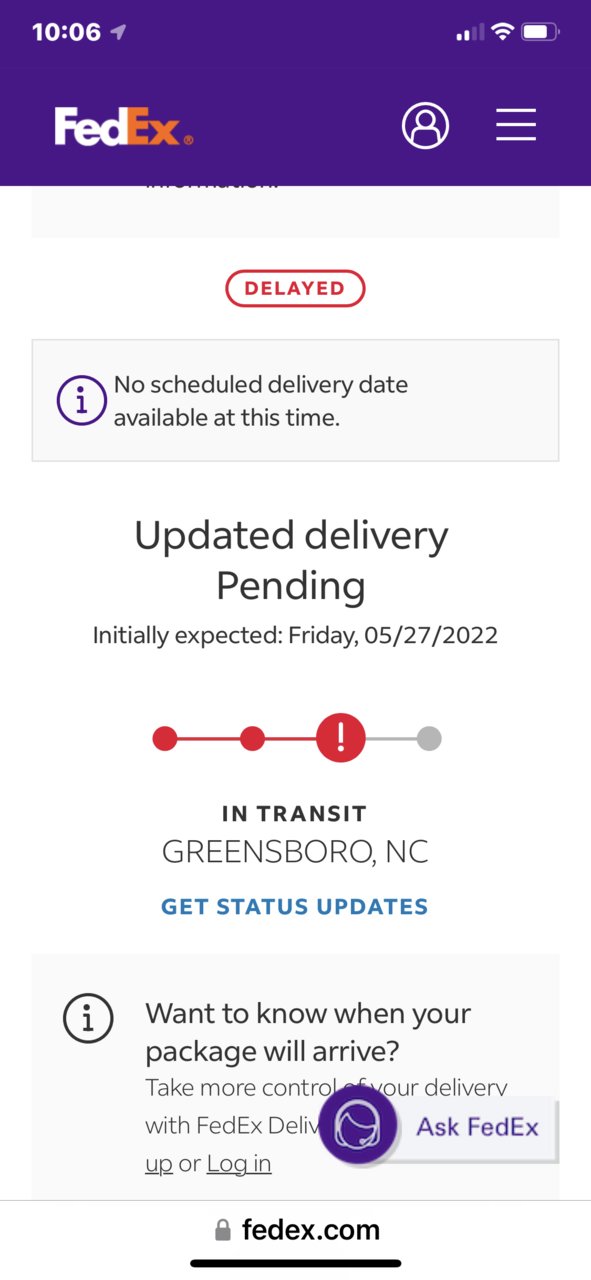Tap the battery indicator in status bar
The image size is (591, 1280).
click(541, 32)
